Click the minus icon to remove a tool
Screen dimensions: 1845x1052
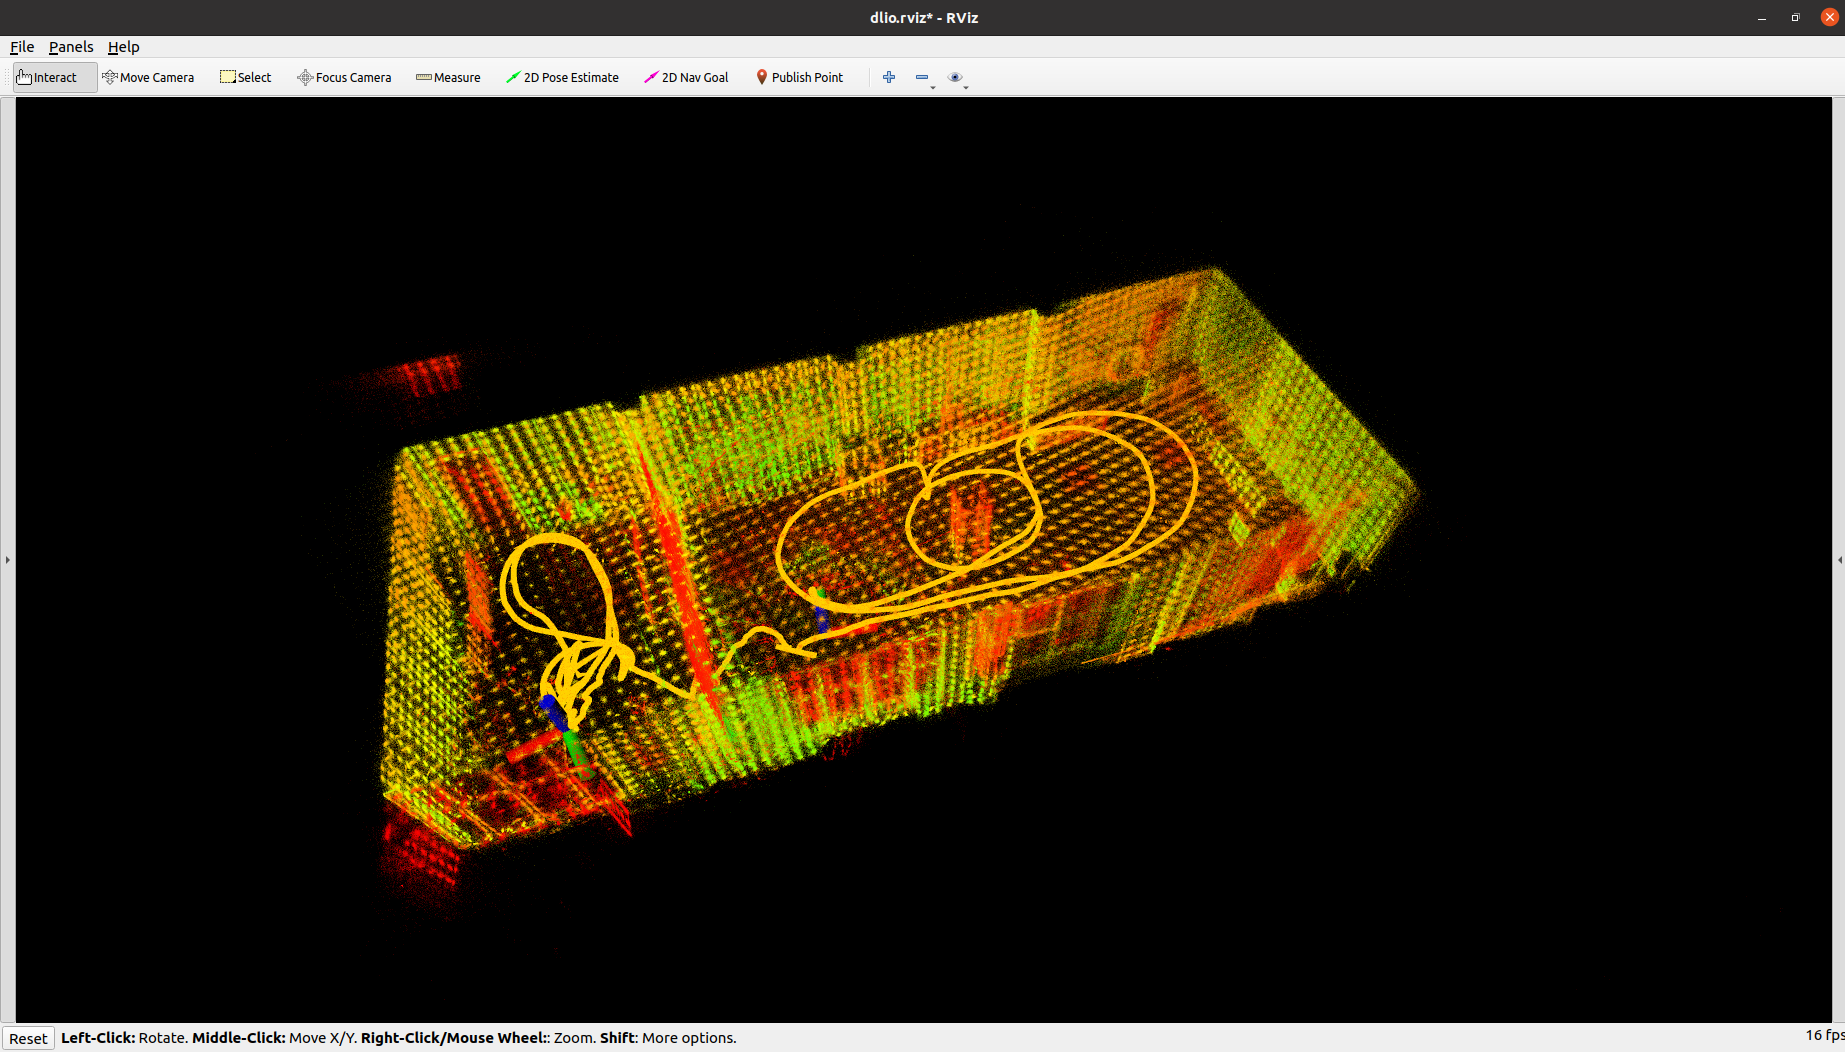921,77
